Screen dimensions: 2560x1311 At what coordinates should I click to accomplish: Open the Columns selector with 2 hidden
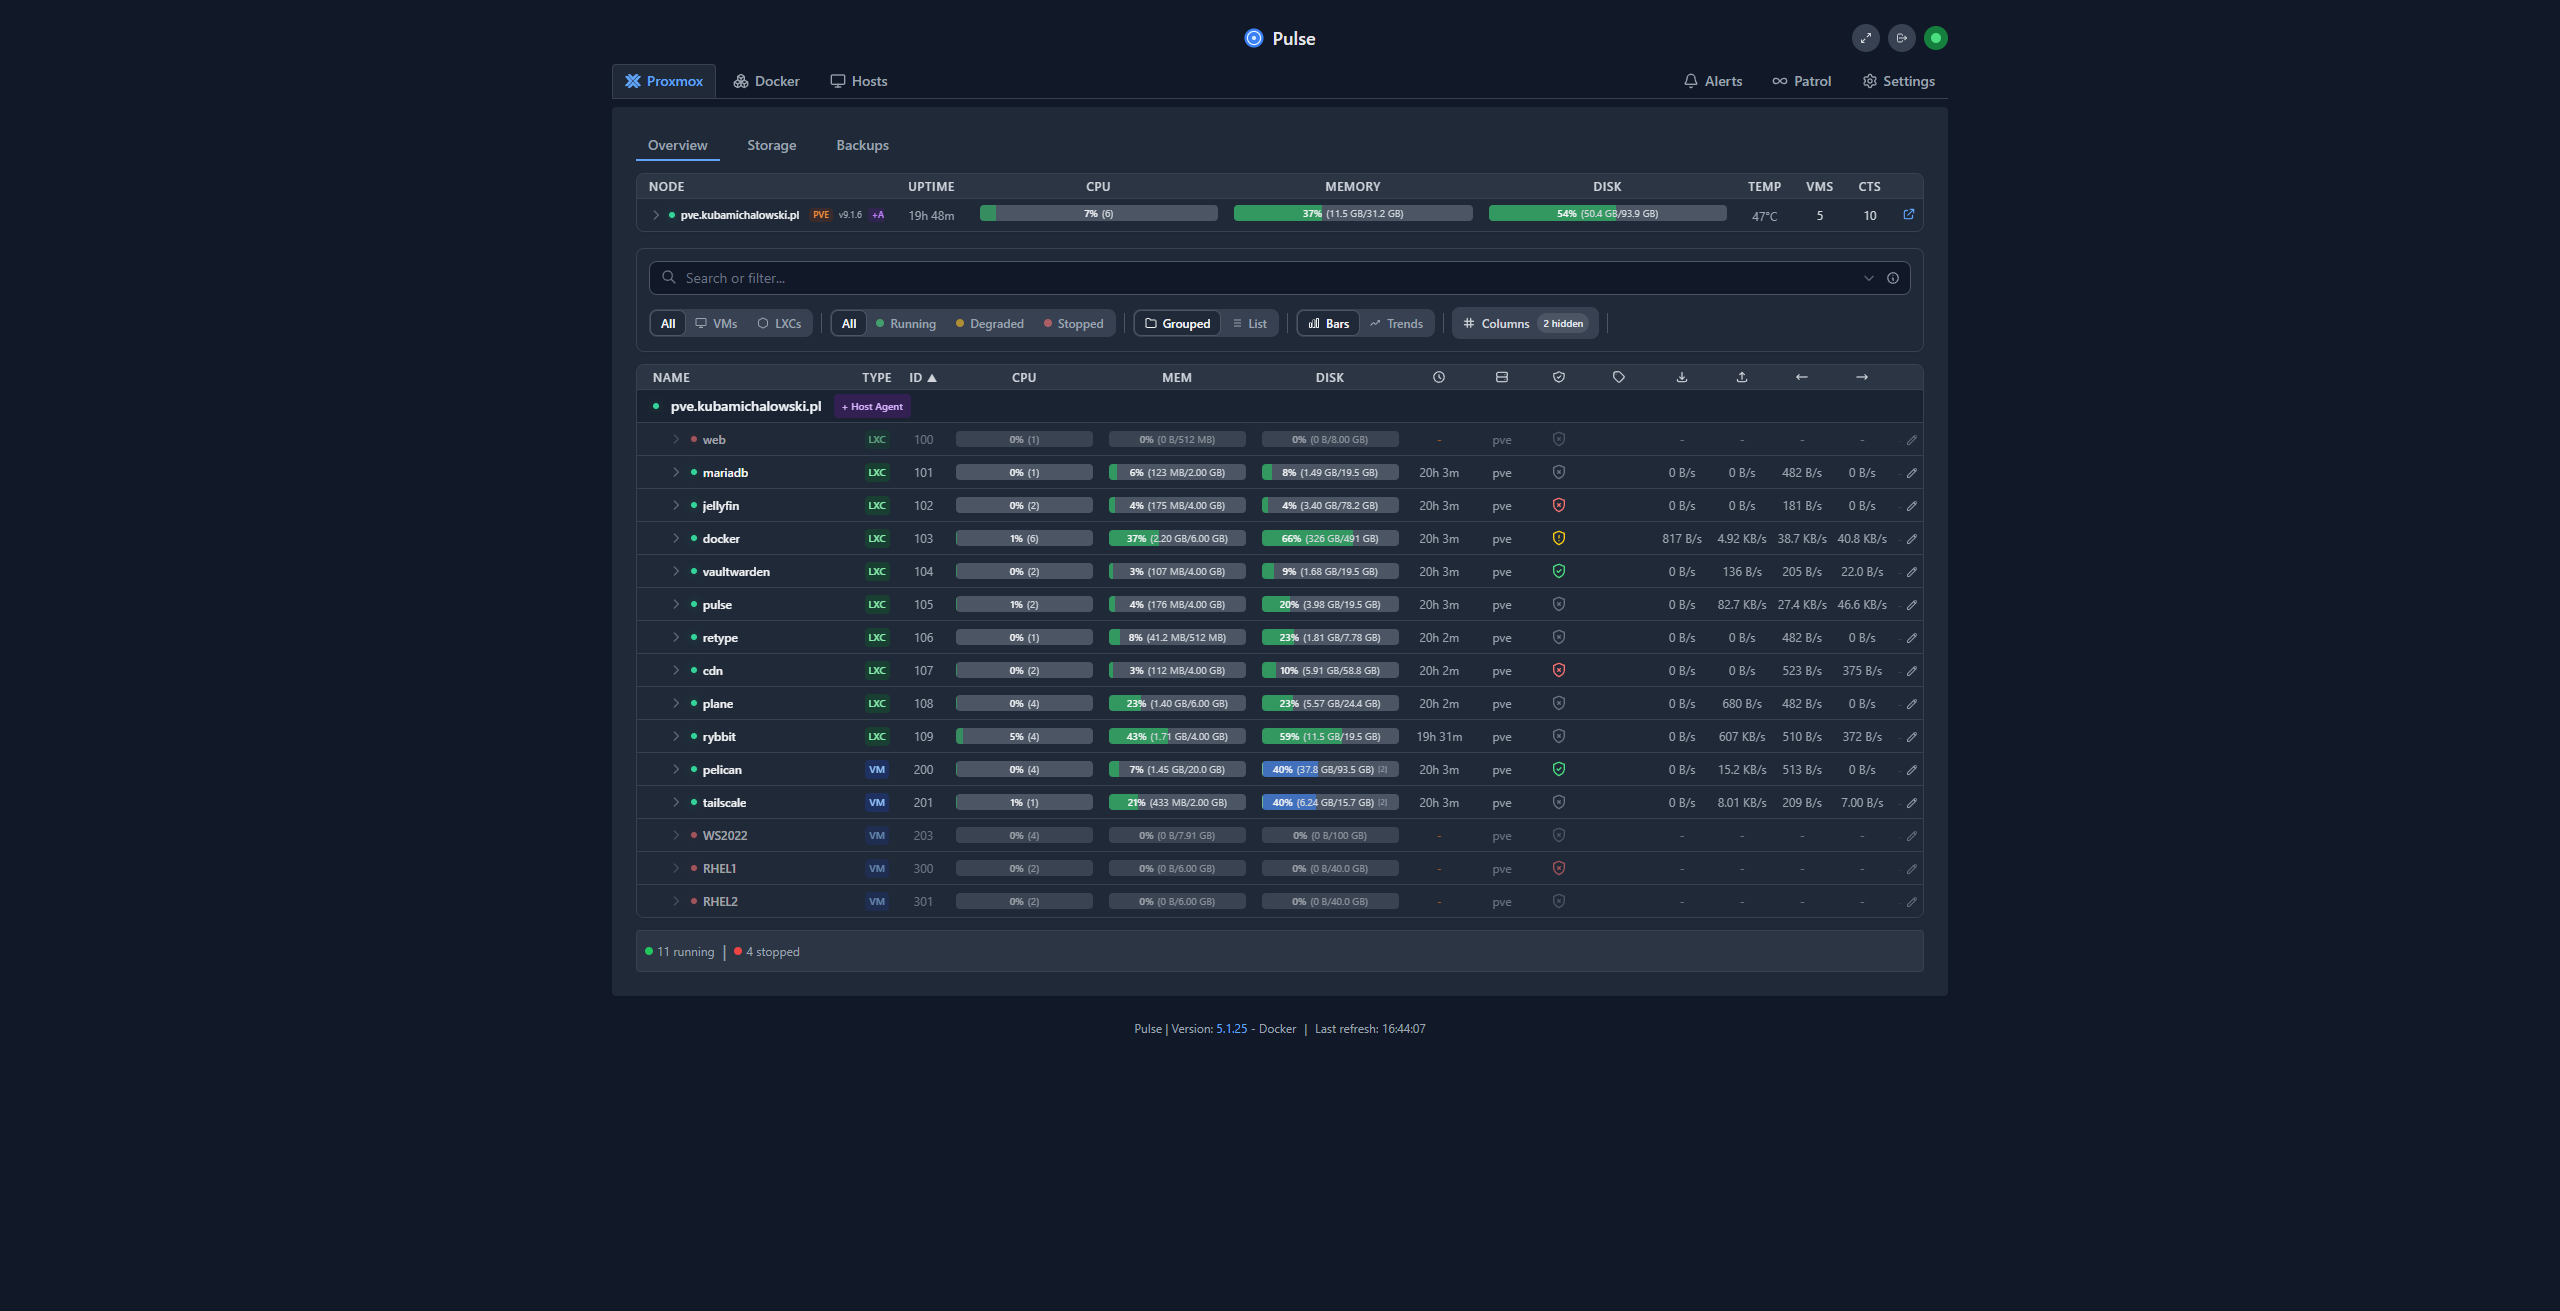[x=1524, y=324]
